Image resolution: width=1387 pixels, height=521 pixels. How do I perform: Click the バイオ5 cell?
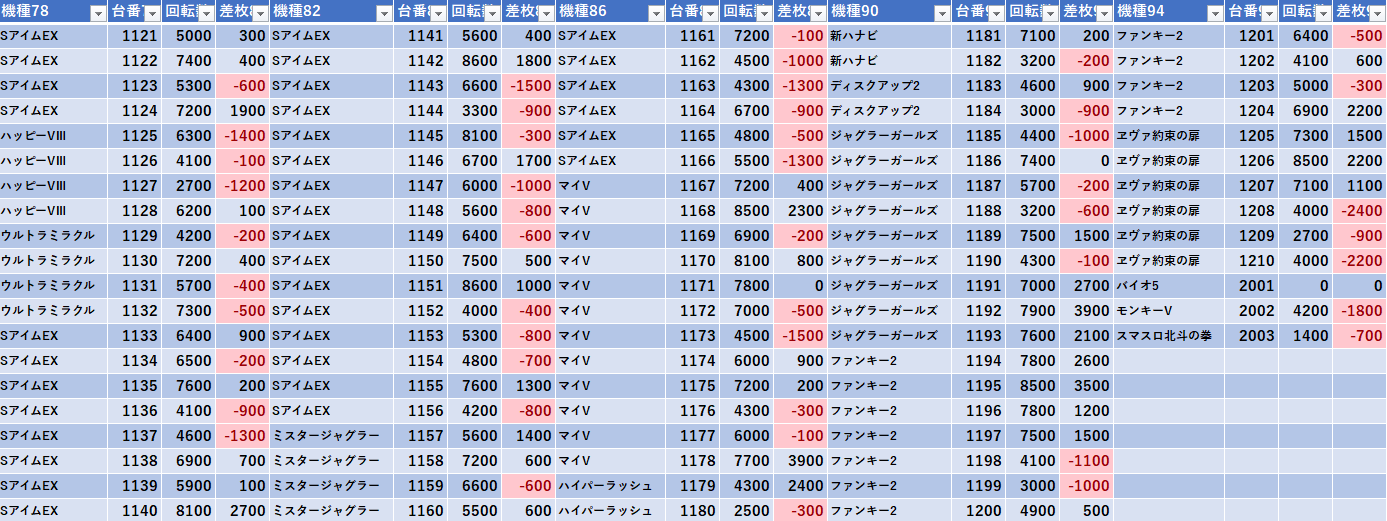(1169, 286)
